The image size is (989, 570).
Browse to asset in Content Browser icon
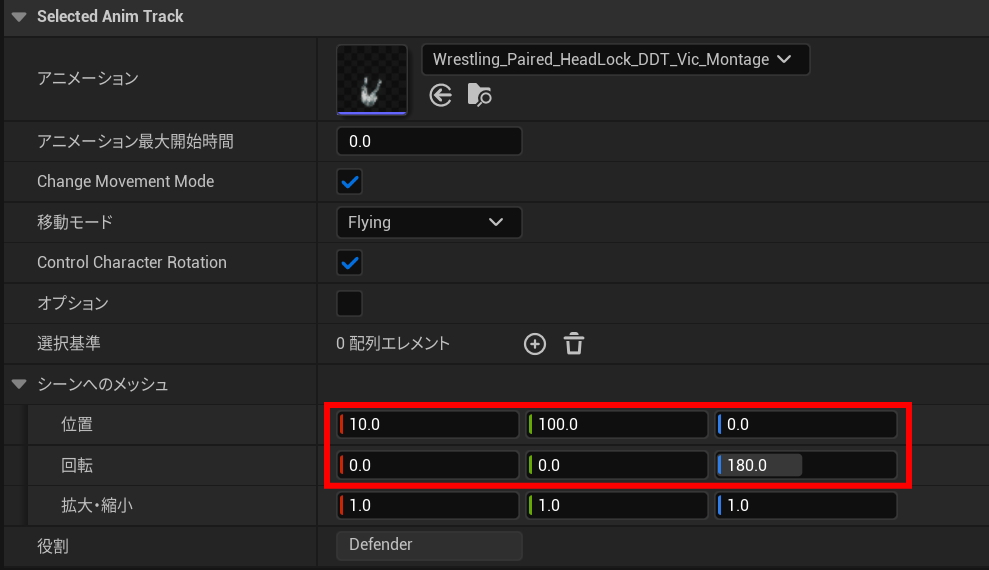click(480, 95)
